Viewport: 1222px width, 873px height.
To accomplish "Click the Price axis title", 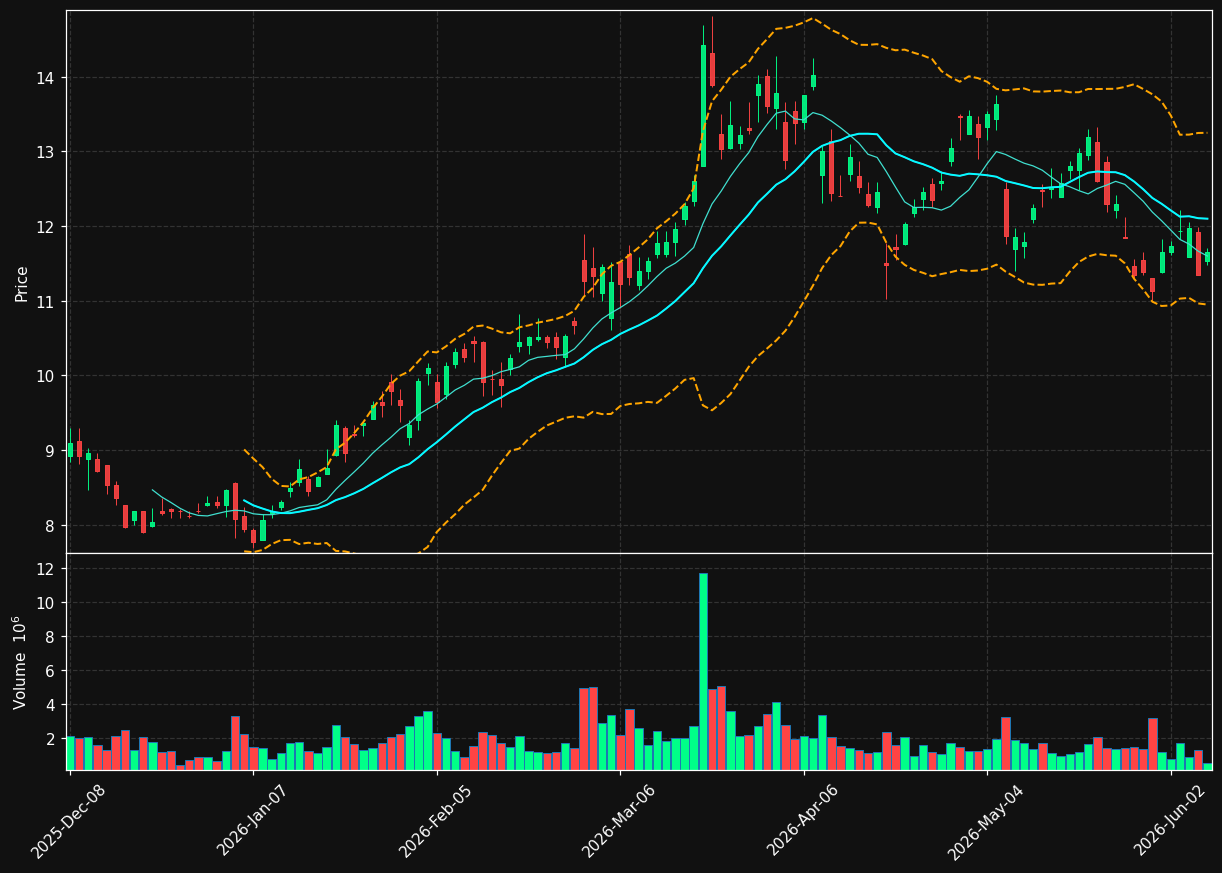I will click(x=22, y=283).
